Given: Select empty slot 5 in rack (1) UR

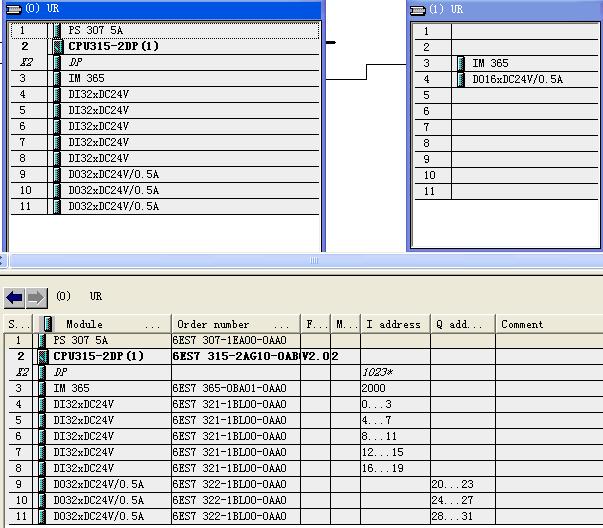Looking at the screenshot, I should [506, 95].
